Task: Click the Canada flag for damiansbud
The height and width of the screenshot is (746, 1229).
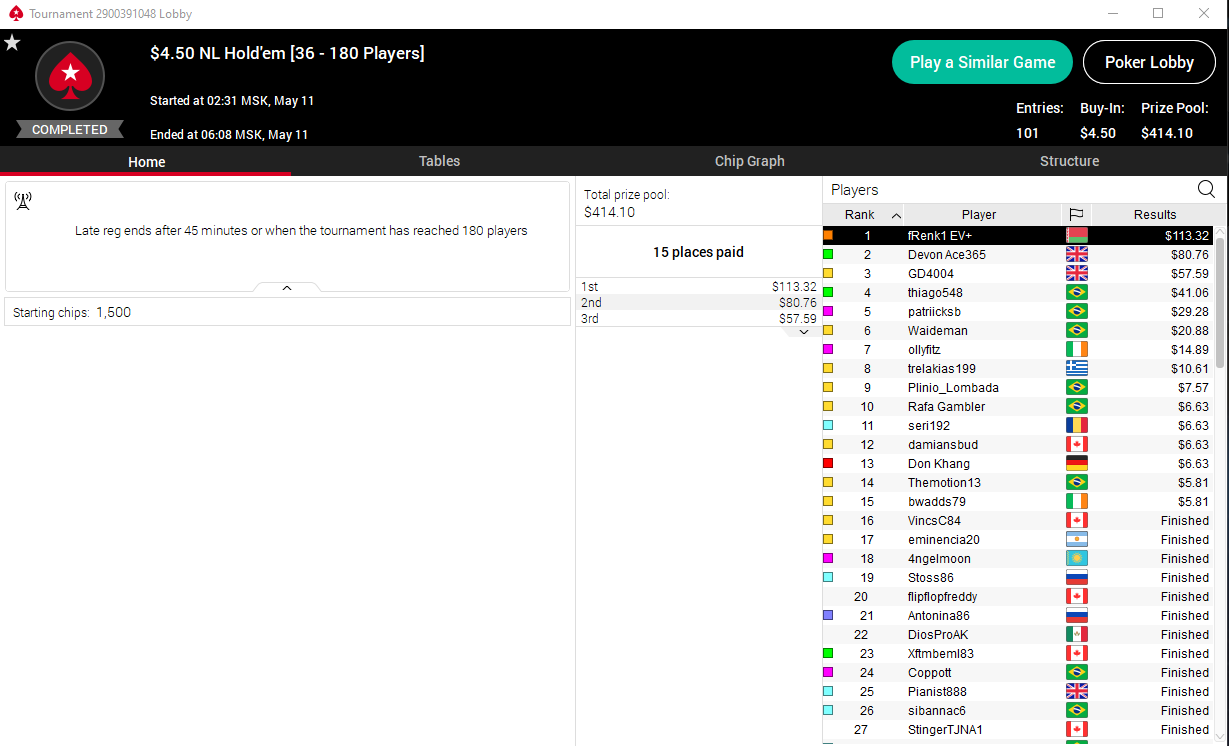Action: pyautogui.click(x=1076, y=444)
